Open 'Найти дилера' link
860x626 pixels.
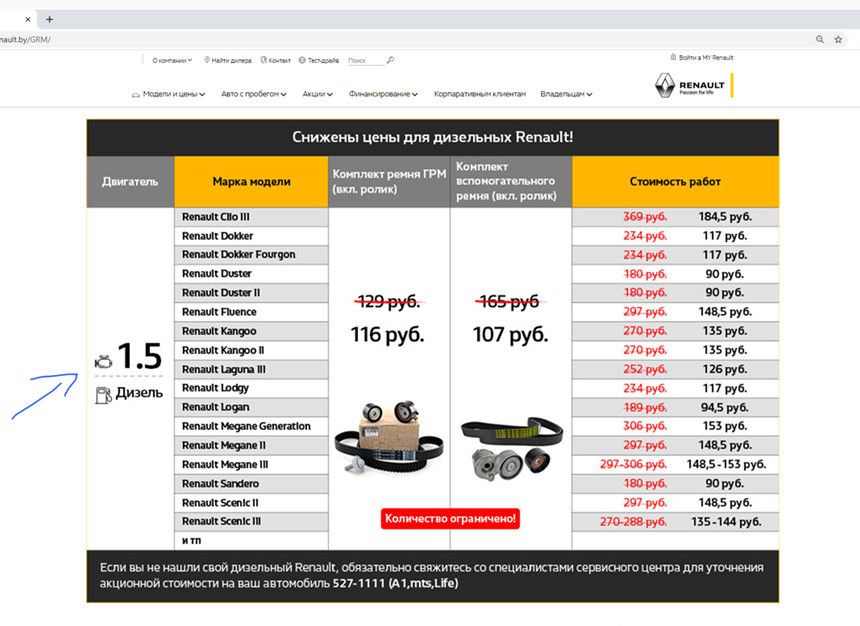click(228, 60)
